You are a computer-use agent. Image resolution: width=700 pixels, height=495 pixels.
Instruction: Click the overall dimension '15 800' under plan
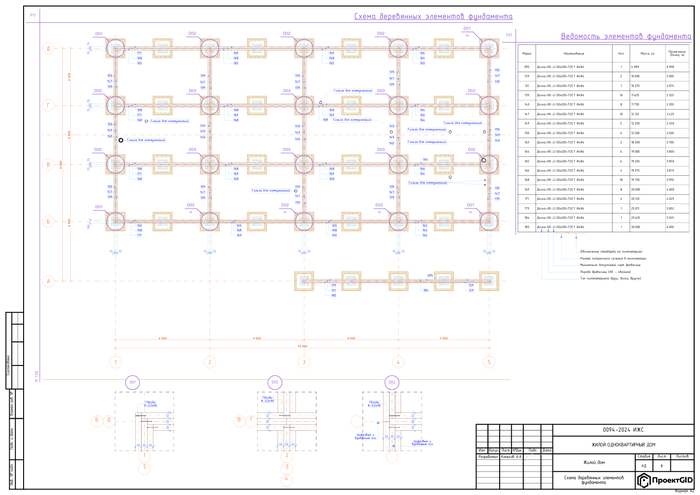point(302,346)
